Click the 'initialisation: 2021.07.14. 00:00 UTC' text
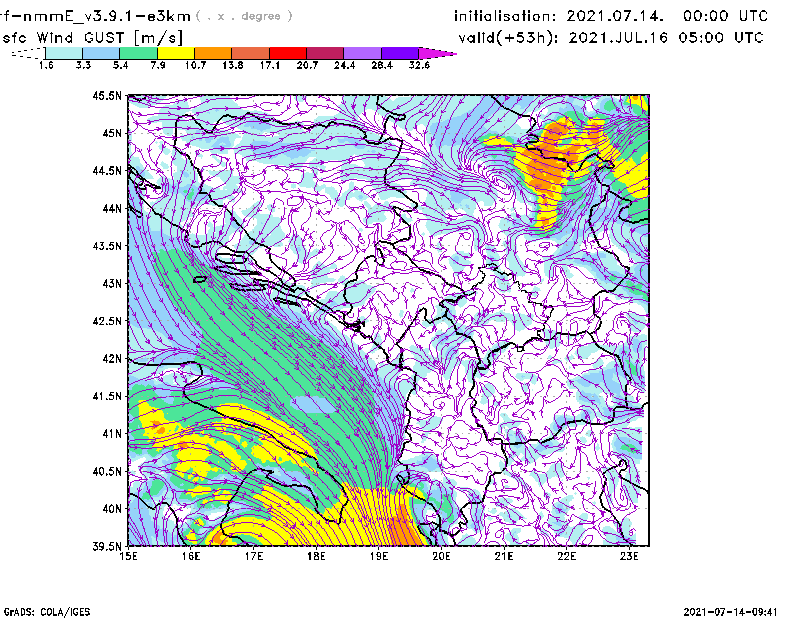The image size is (800, 618). pyautogui.click(x=611, y=16)
